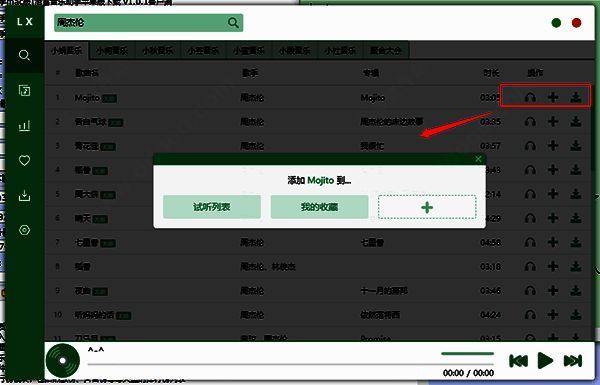Download 青花瓷
Viewport: 600px width, 385px height.
click(576, 145)
